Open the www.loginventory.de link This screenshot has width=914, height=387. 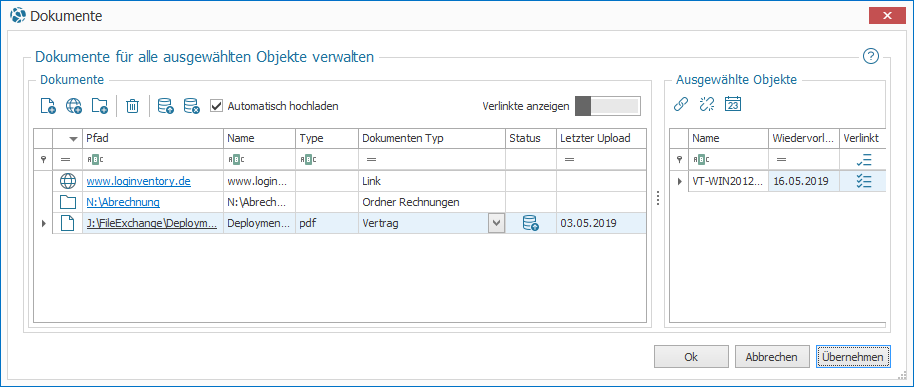[139, 181]
